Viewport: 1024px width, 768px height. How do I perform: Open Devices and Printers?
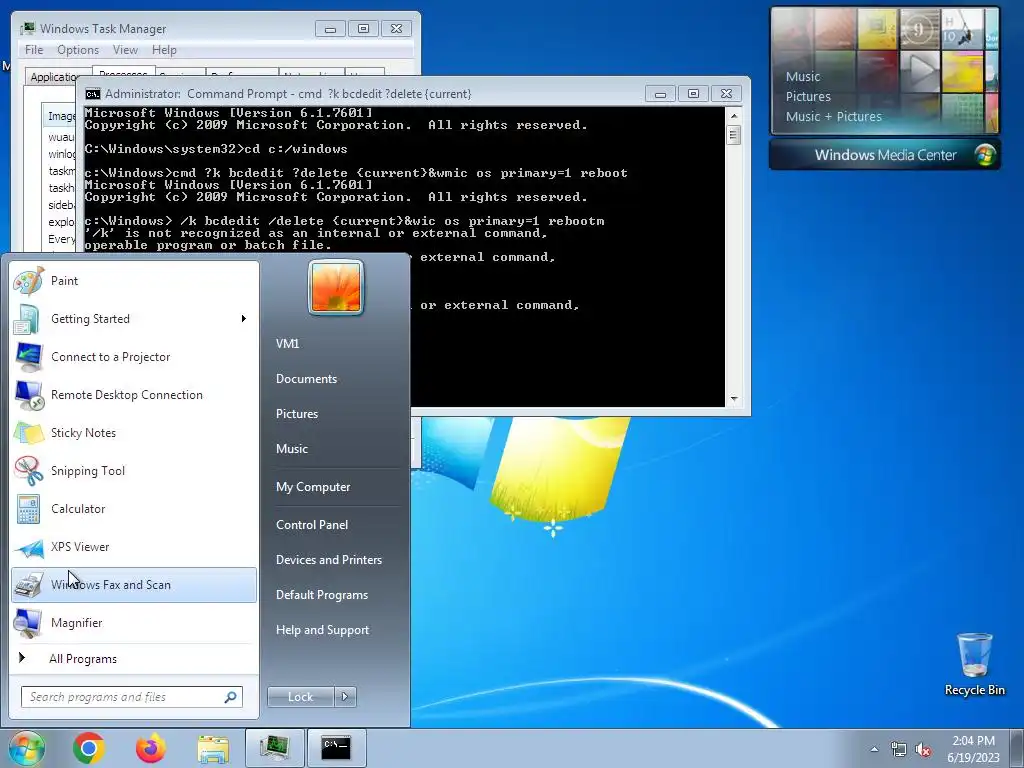(x=328, y=560)
